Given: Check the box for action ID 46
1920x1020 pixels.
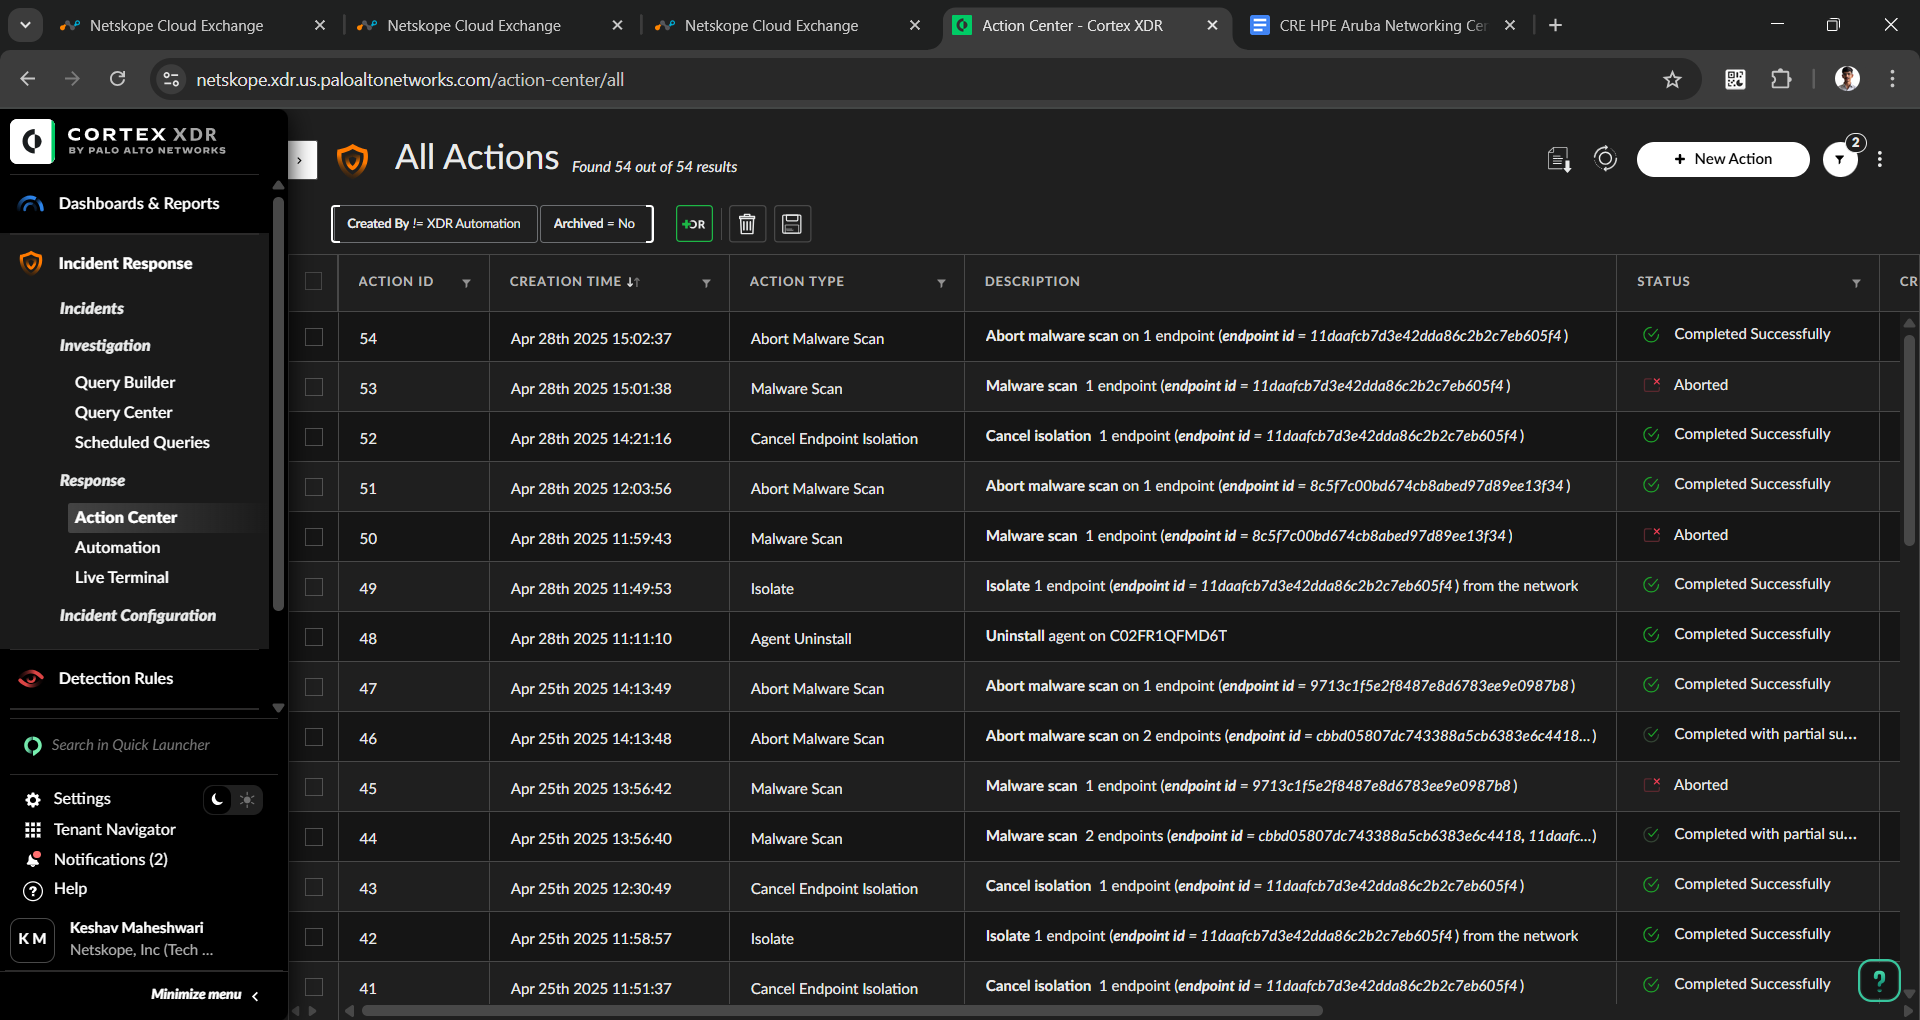Looking at the screenshot, I should pos(314,737).
